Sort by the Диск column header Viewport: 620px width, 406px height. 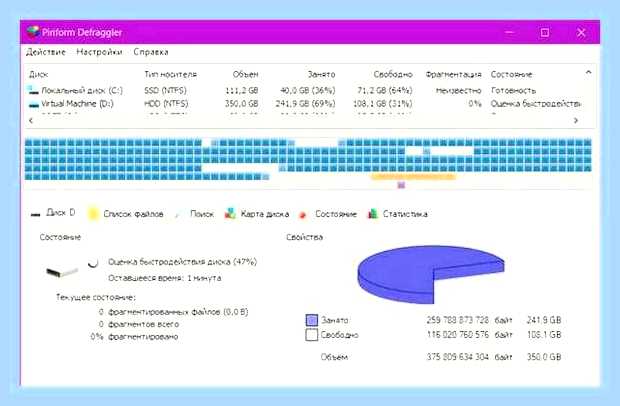[x=38, y=74]
